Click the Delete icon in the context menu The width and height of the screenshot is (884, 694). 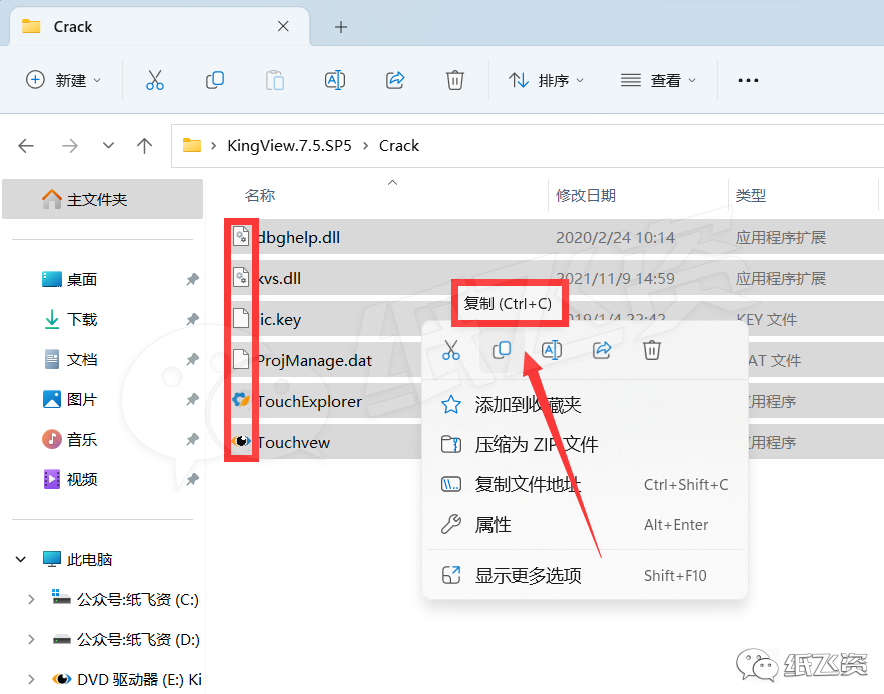651,350
